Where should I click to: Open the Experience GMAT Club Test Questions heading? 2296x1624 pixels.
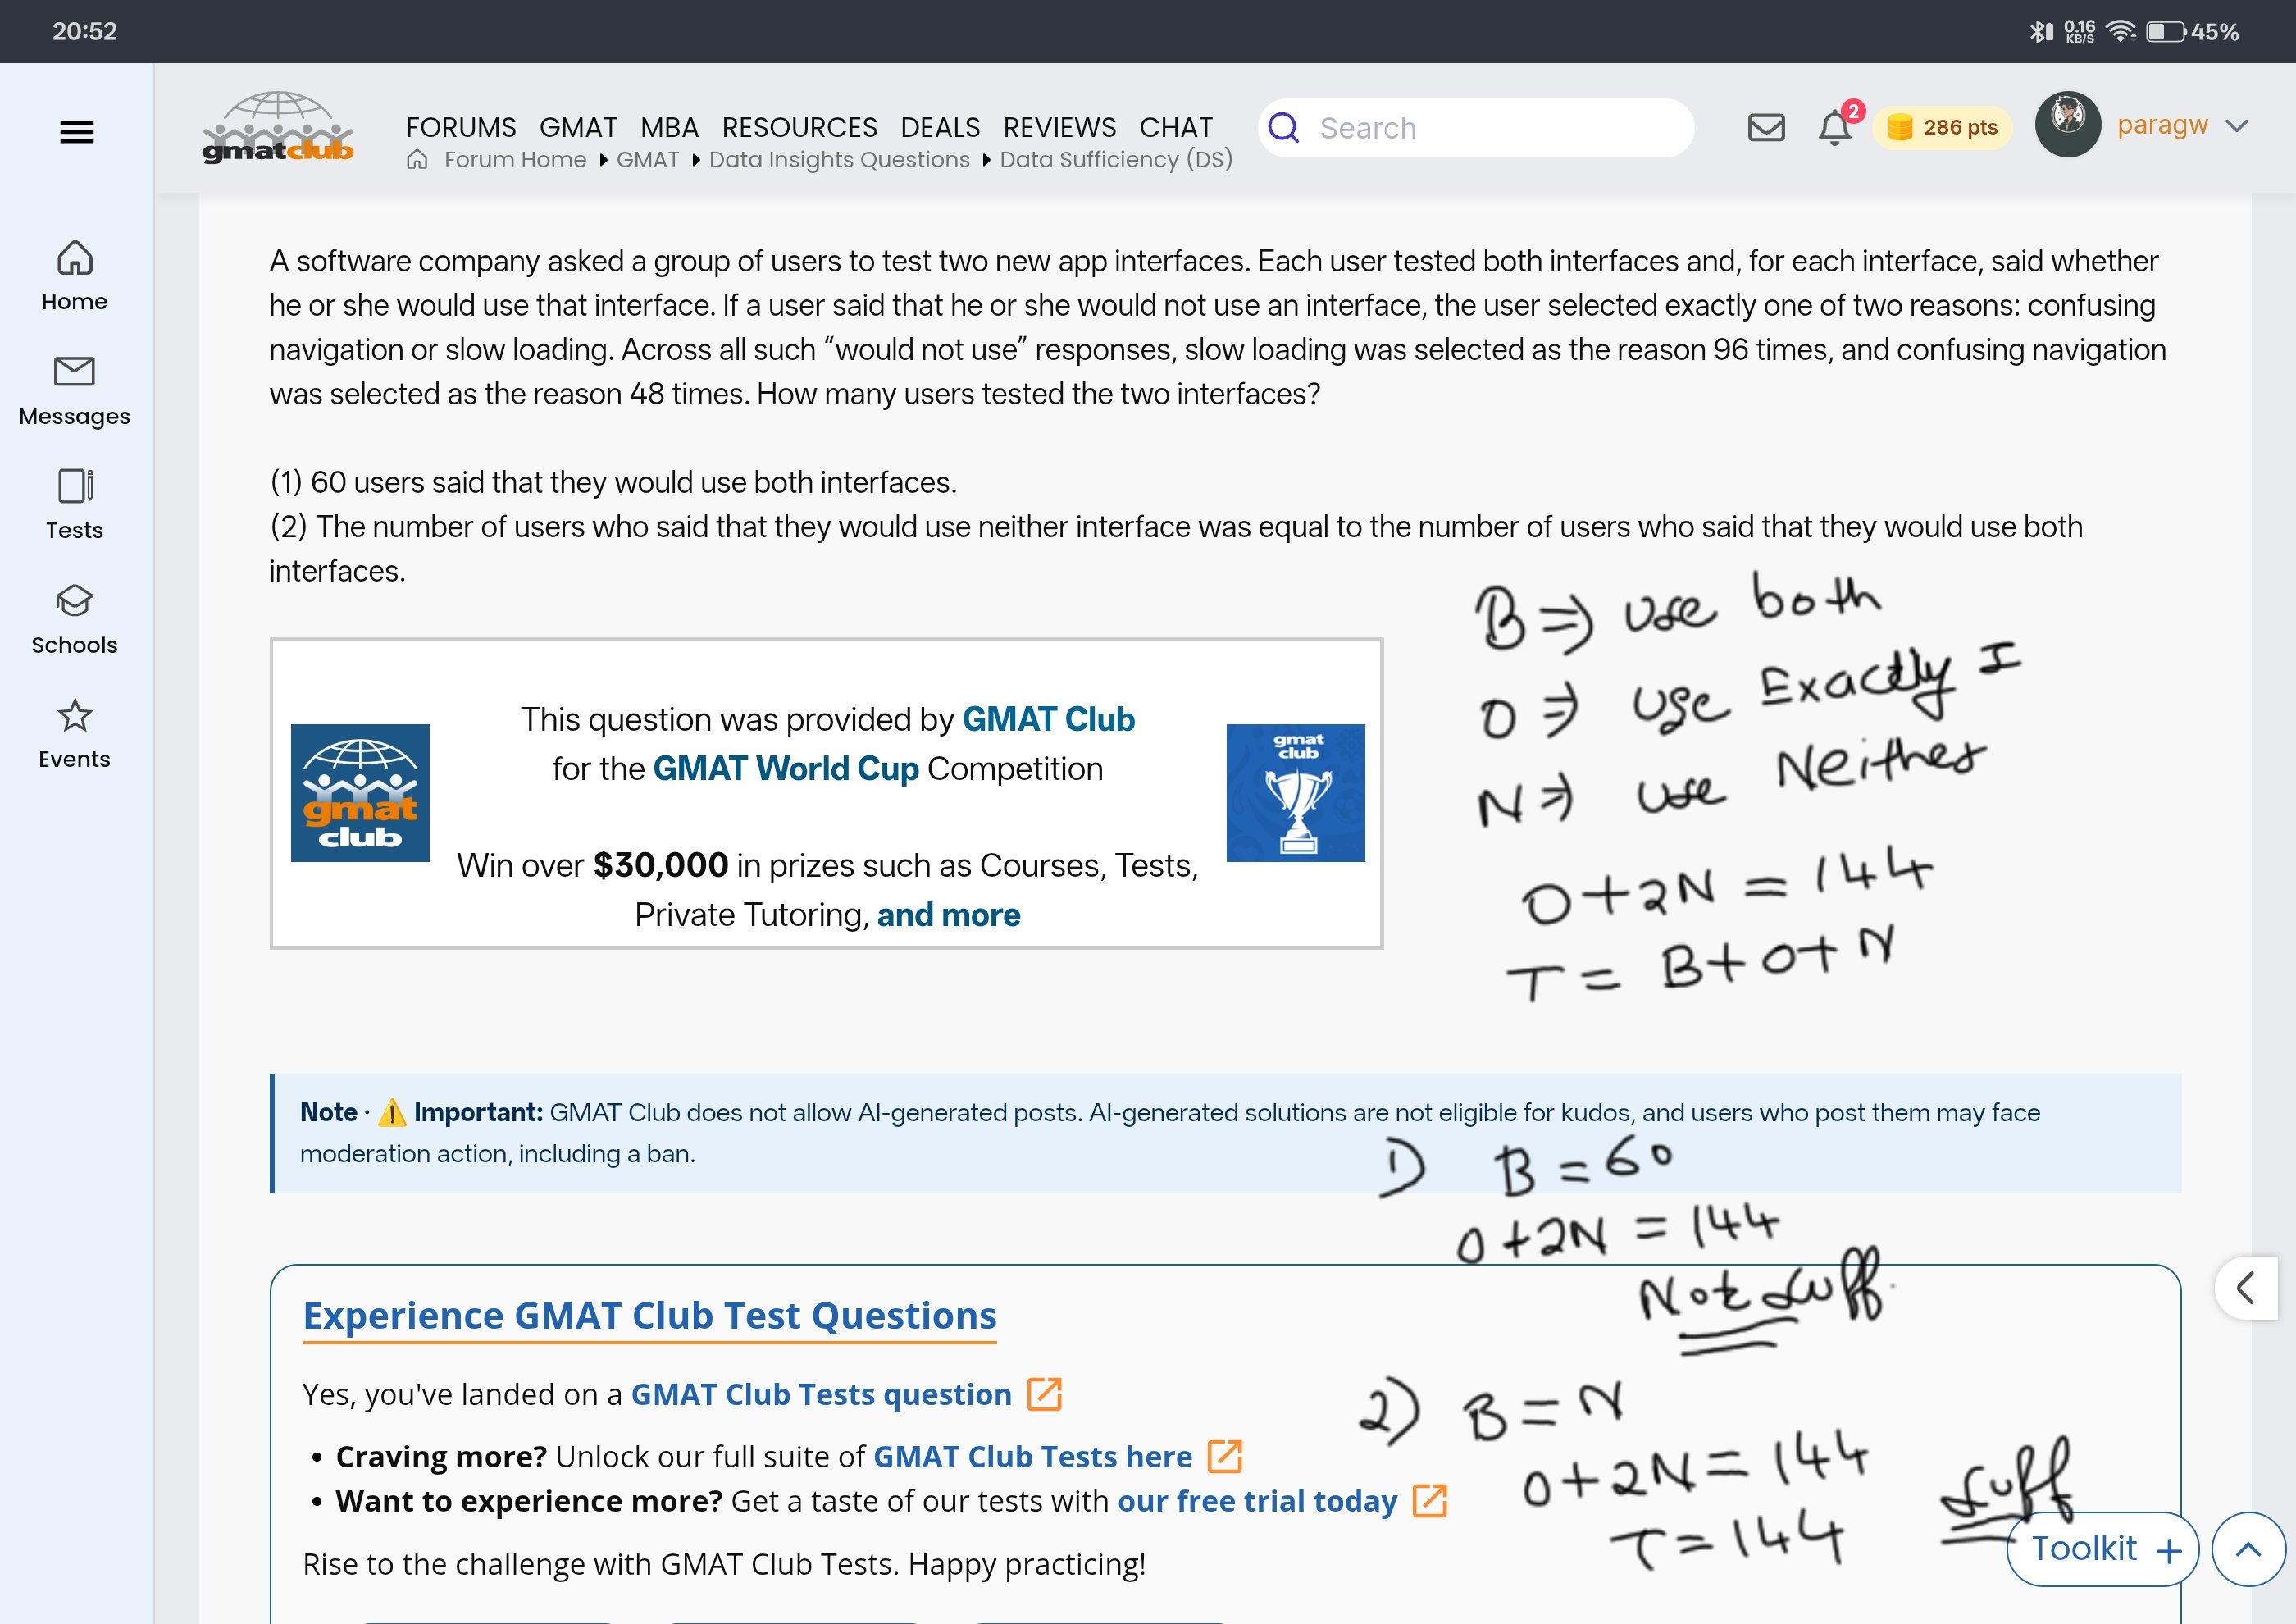tap(650, 1316)
